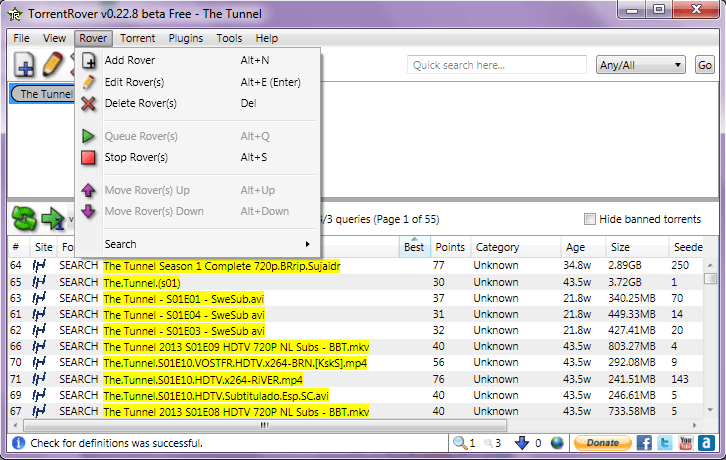Click the horizontal scrollbar right arrow
The height and width of the screenshot is (460, 726).
(695, 425)
